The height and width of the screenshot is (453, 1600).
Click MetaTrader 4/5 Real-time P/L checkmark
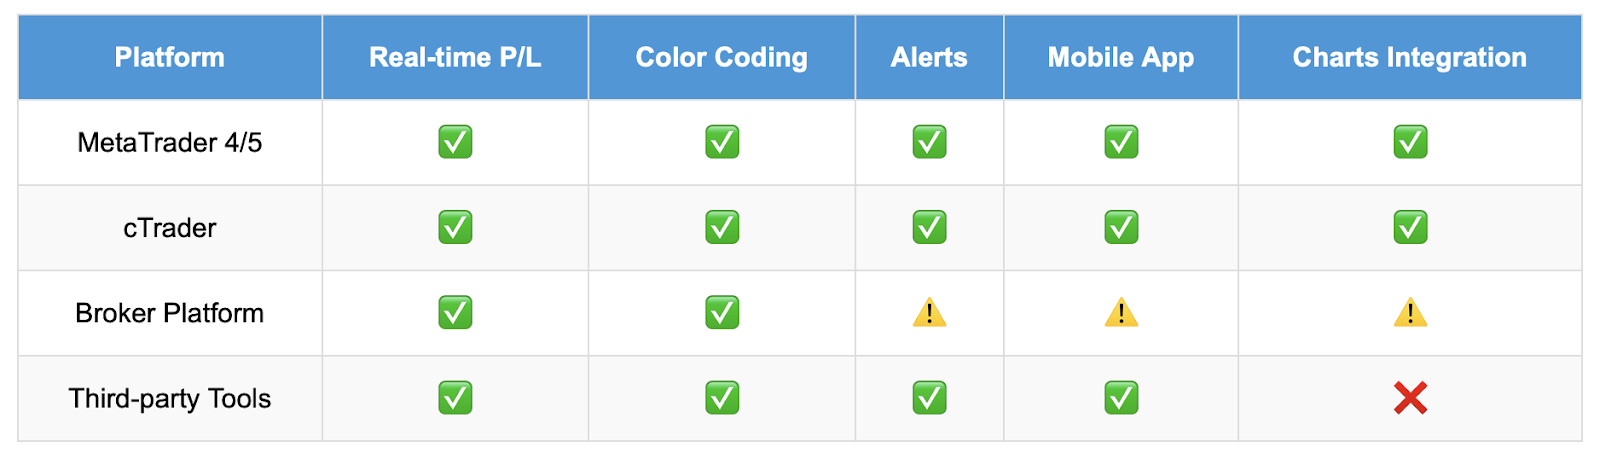(455, 142)
